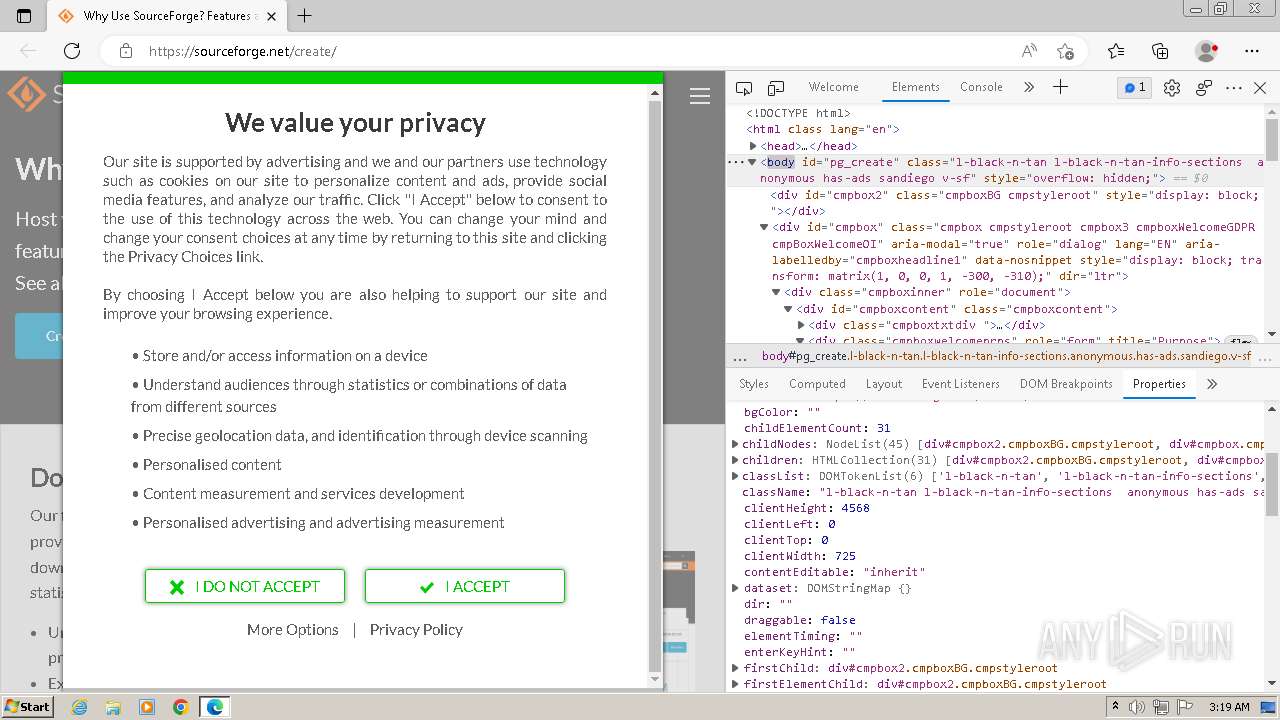Select the Elements tab
Screen dimensions: 1280x720
[x=916, y=87]
